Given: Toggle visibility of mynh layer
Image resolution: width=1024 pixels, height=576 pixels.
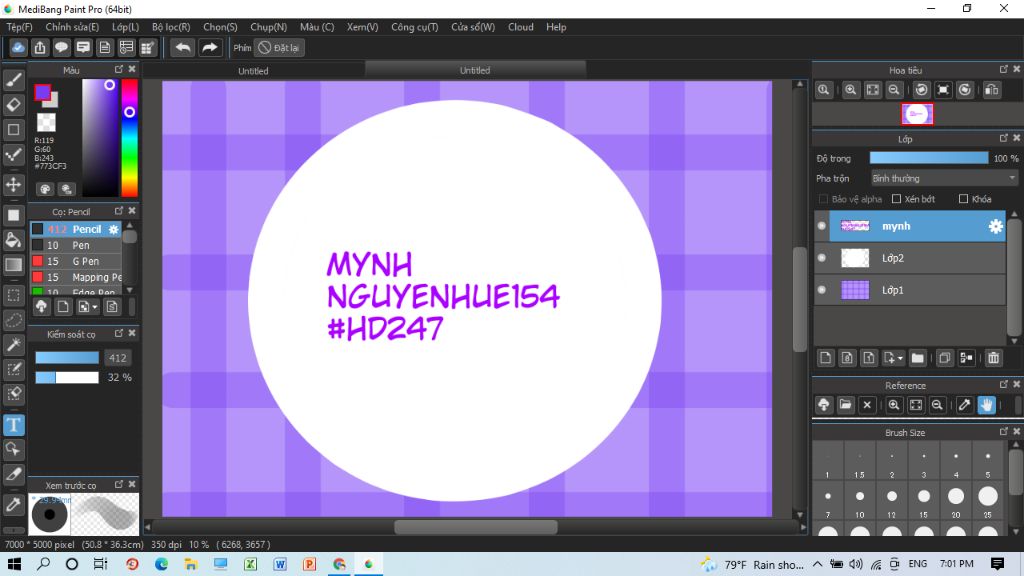Looking at the screenshot, I should pyautogui.click(x=822, y=226).
